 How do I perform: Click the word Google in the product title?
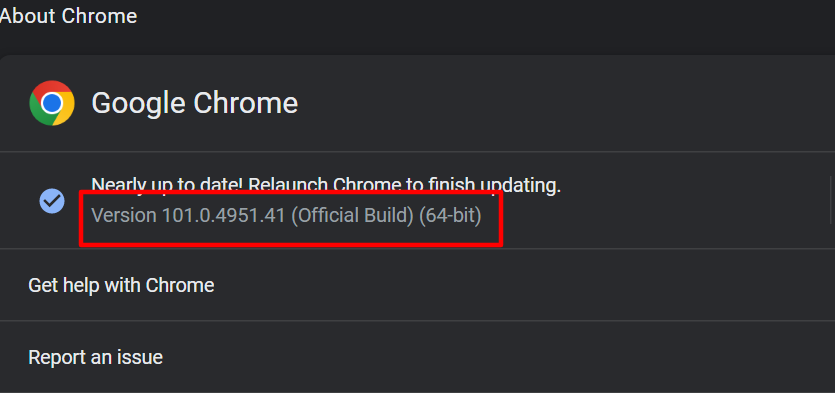(137, 103)
